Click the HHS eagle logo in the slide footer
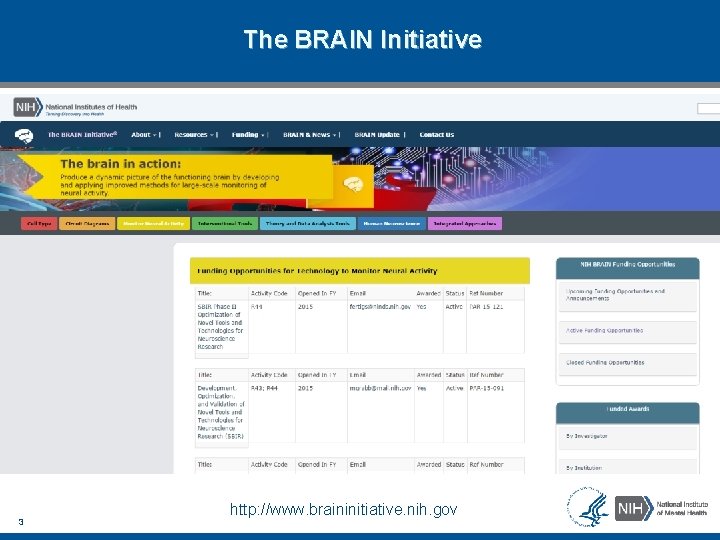720x540 pixels. [588, 507]
